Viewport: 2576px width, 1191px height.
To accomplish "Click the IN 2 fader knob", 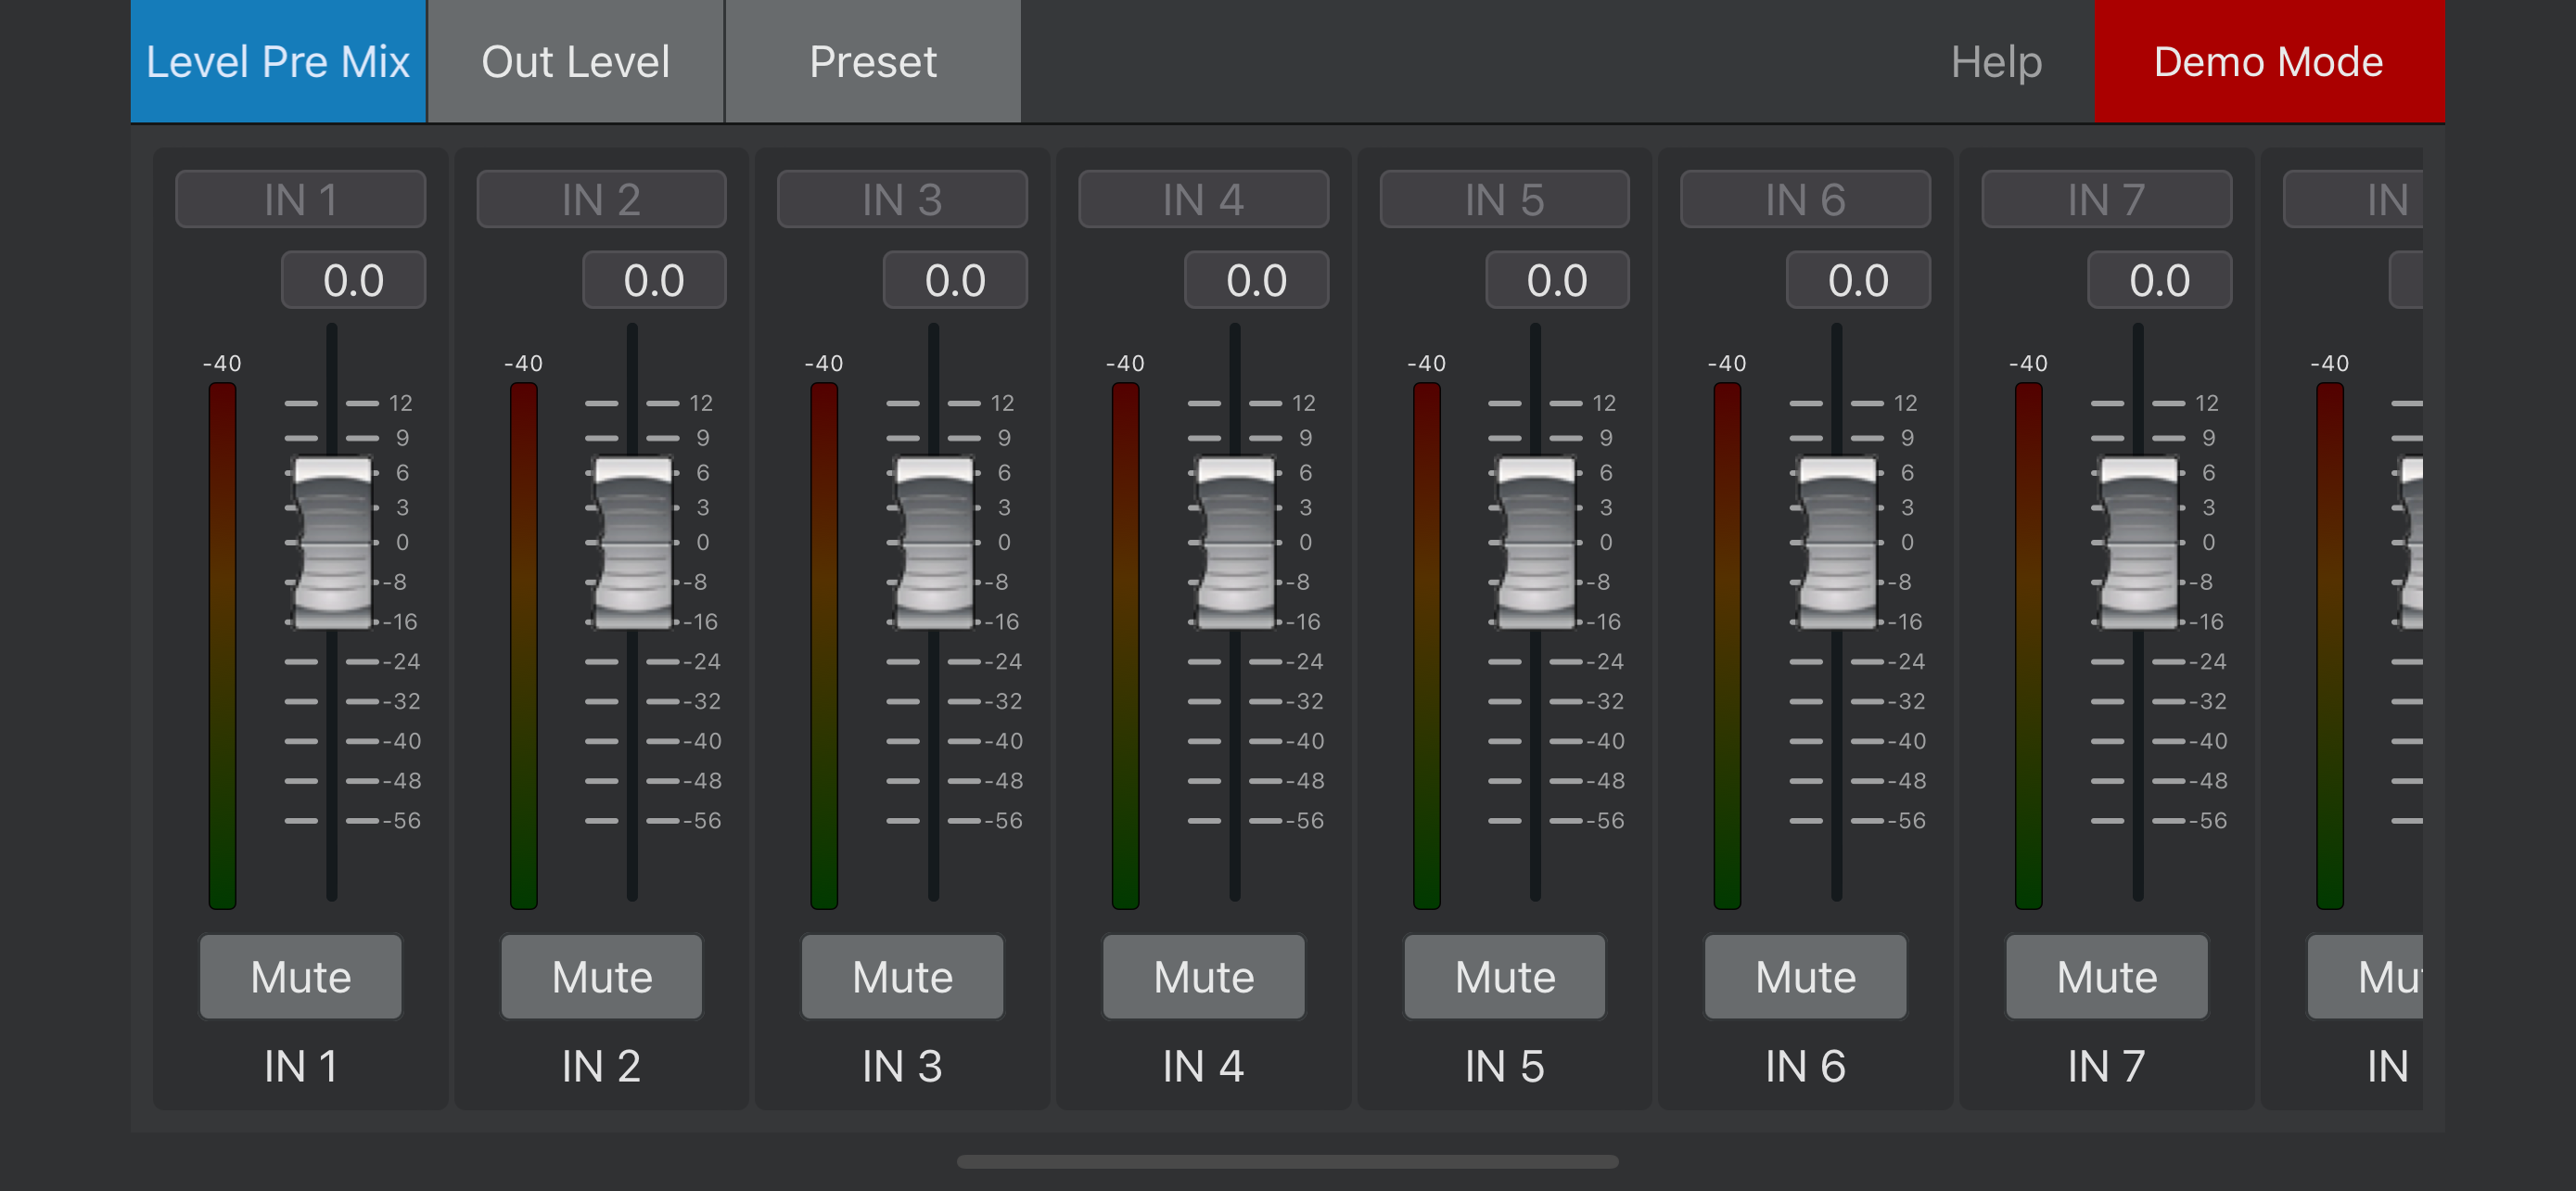I will pyautogui.click(x=632, y=543).
